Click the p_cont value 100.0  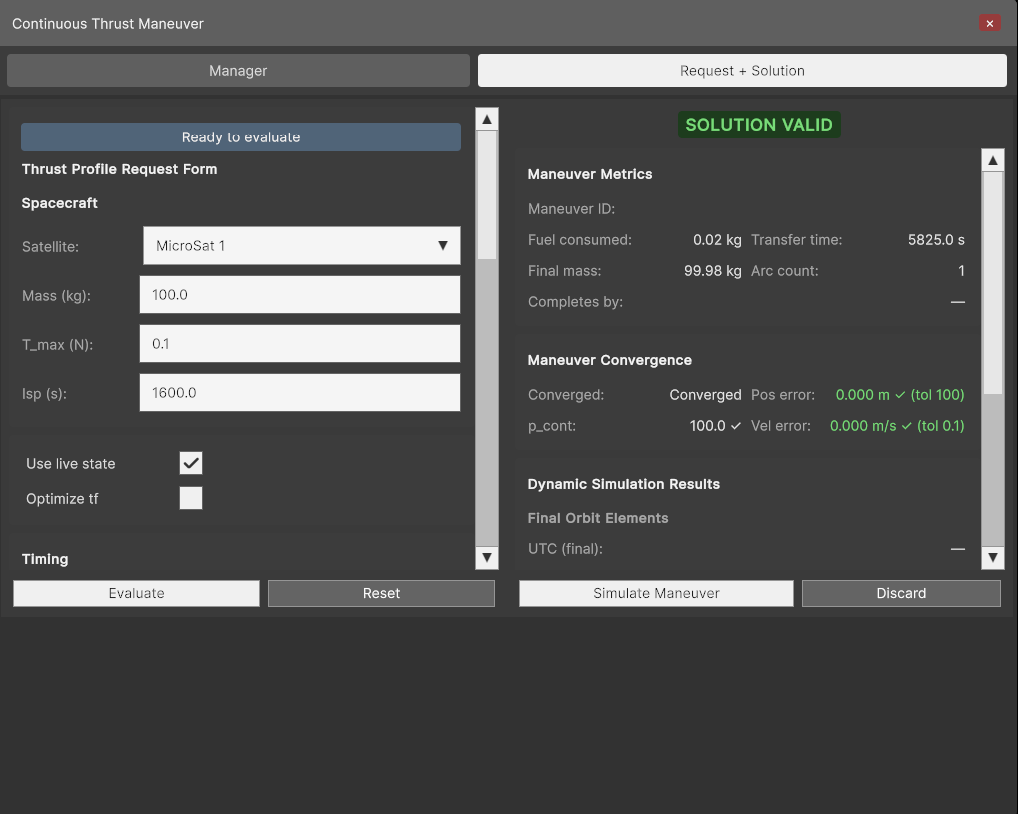click(x=707, y=426)
